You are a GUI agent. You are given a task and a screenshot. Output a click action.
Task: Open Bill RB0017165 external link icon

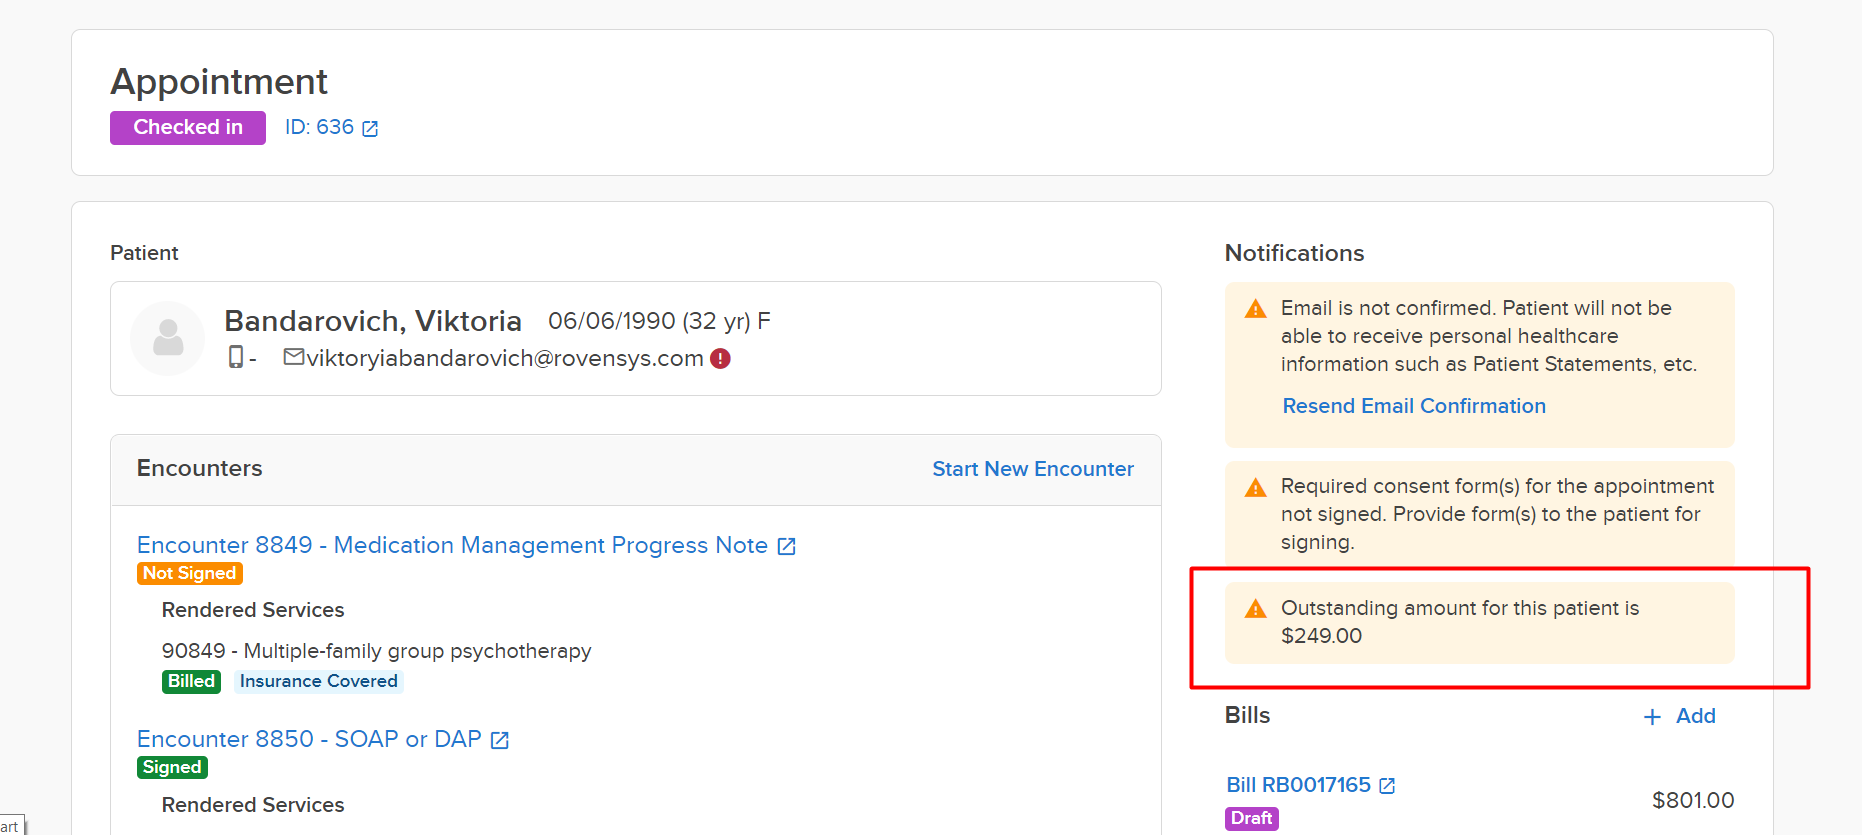[1387, 786]
